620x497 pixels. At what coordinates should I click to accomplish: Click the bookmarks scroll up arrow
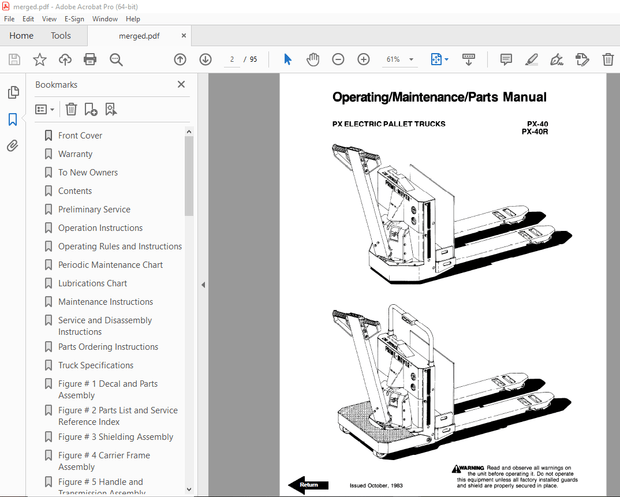[x=189, y=132]
